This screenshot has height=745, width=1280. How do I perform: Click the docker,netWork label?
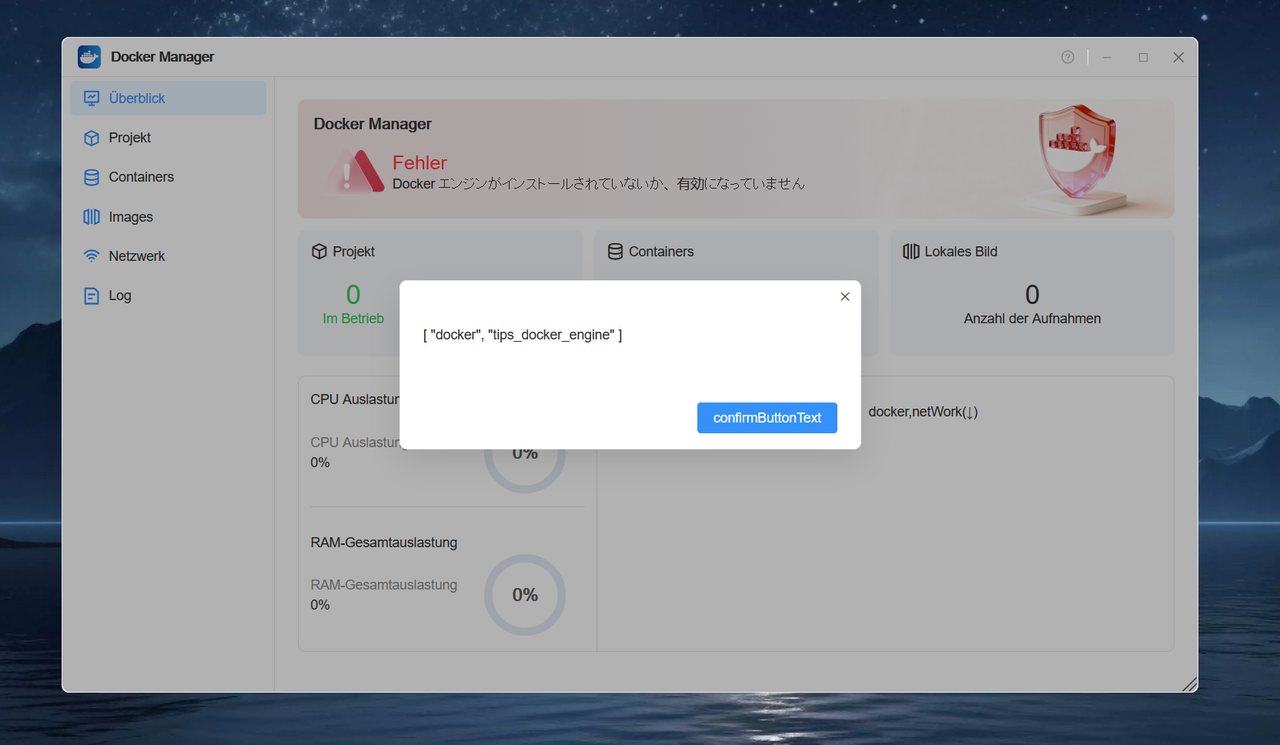coord(923,412)
